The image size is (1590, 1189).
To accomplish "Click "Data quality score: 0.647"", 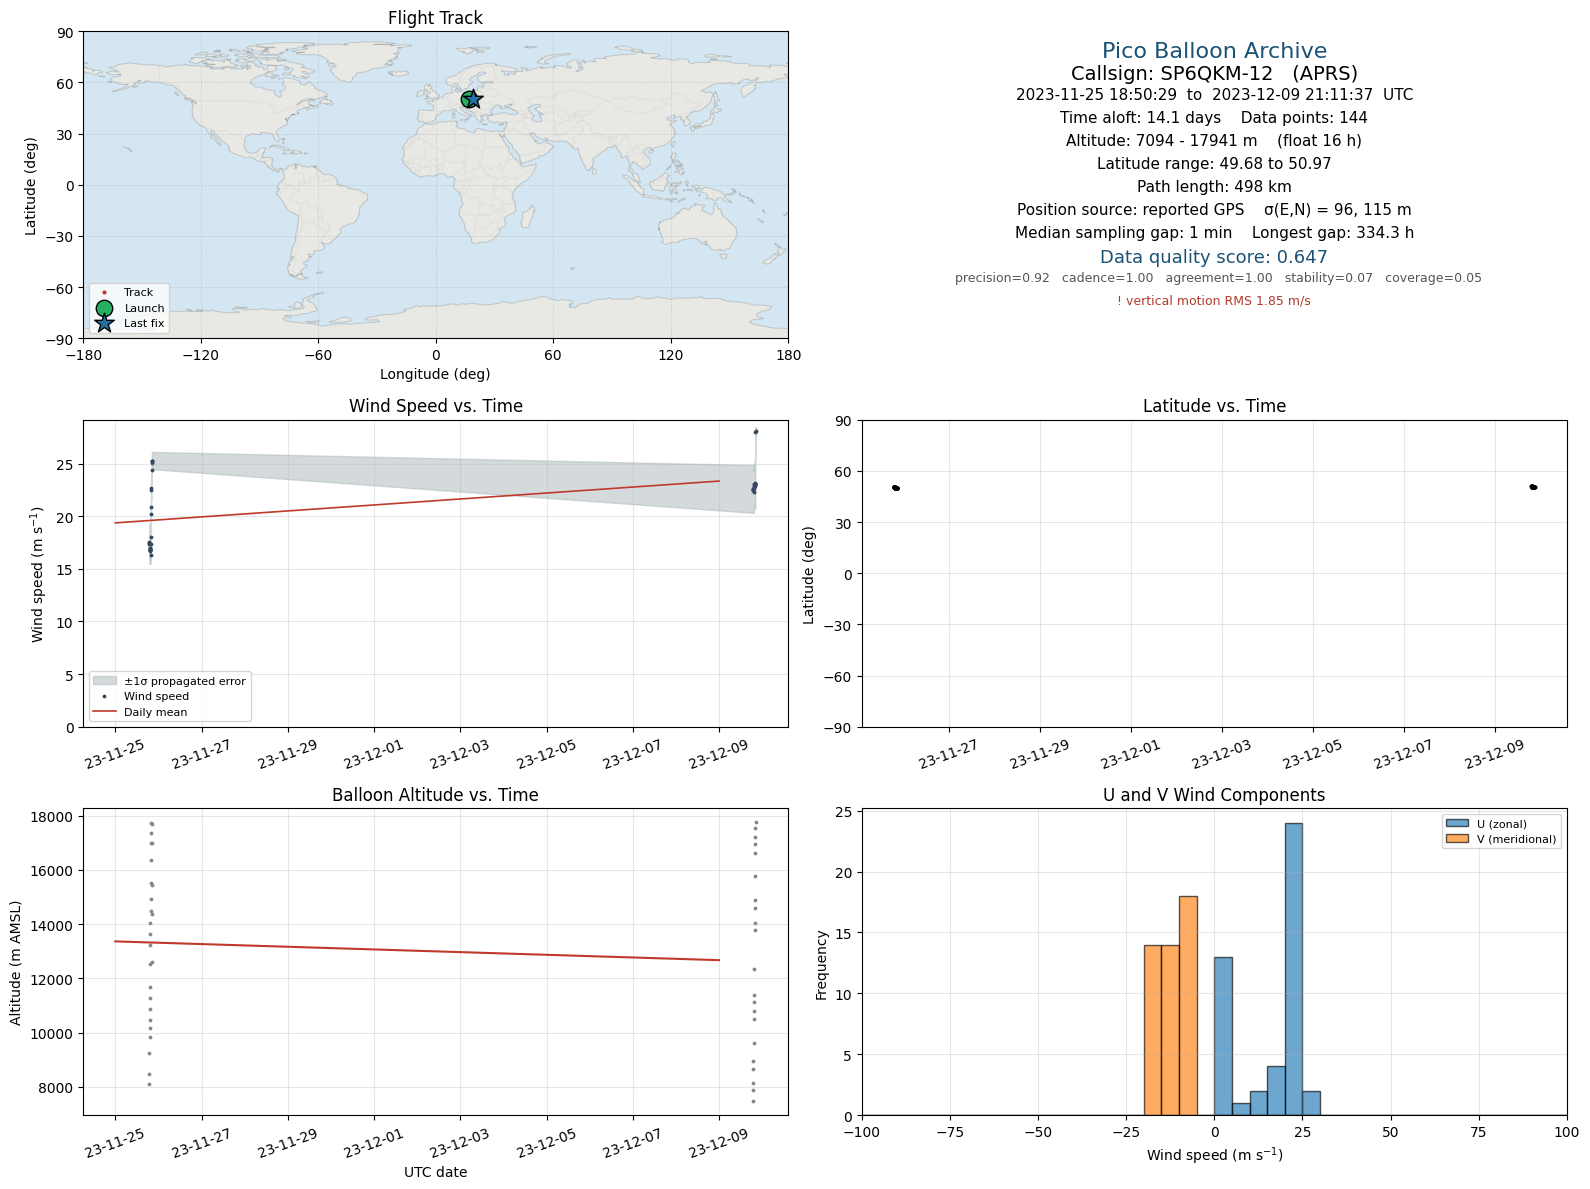I will [x=1214, y=257].
